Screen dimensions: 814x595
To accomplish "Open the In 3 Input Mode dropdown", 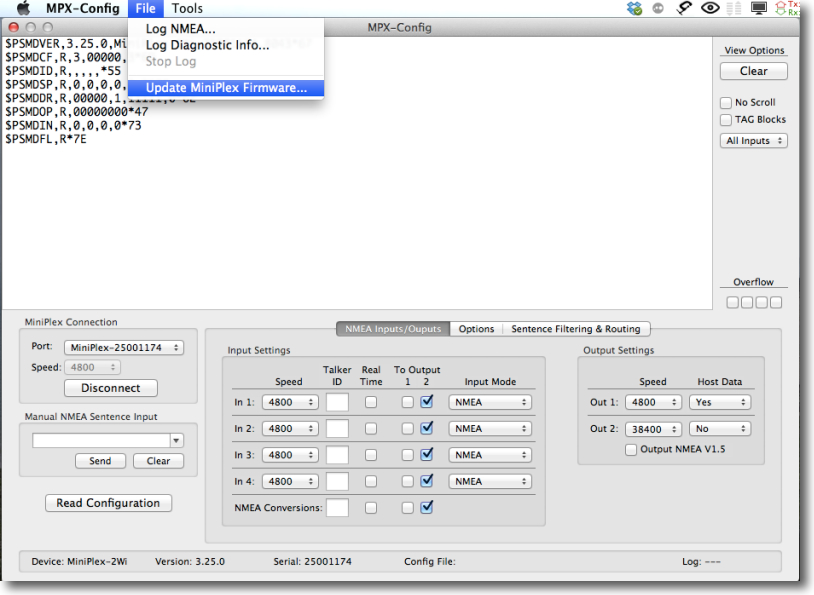I will [x=490, y=455].
